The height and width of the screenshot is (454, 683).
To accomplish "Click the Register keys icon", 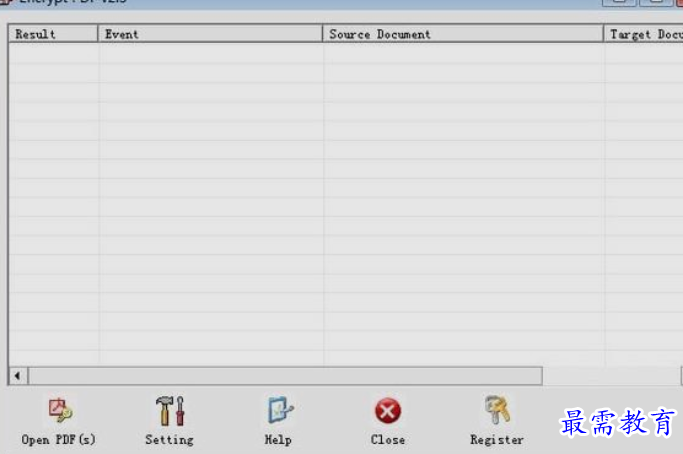I will [x=497, y=410].
